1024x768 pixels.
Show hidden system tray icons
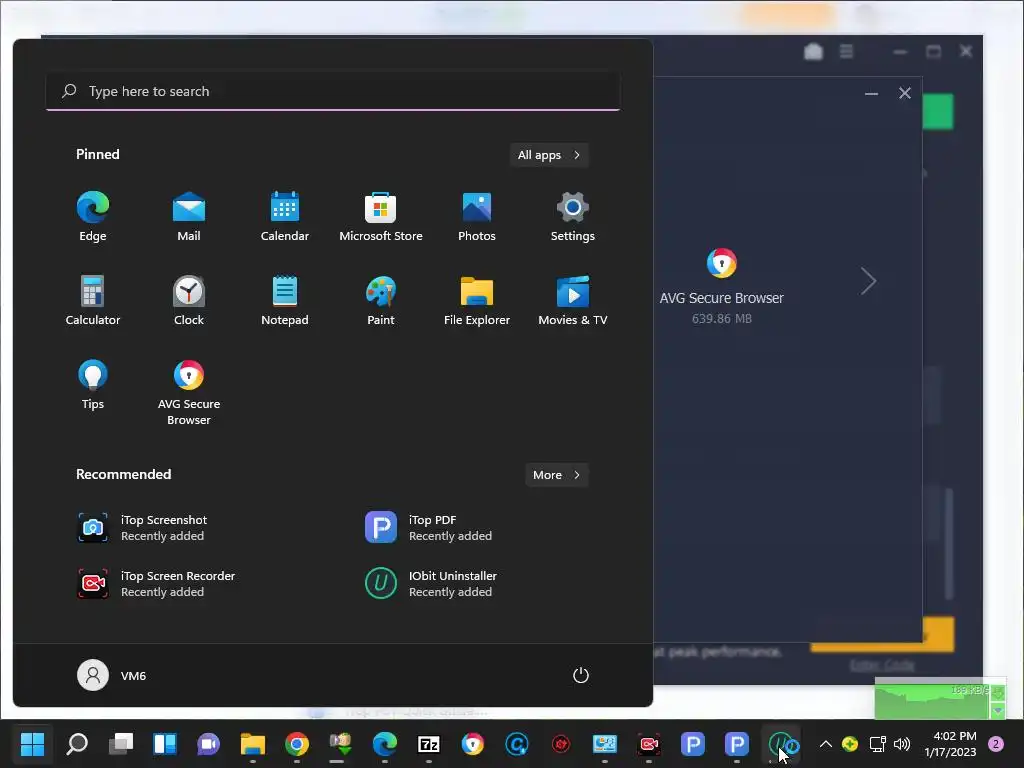coord(825,744)
